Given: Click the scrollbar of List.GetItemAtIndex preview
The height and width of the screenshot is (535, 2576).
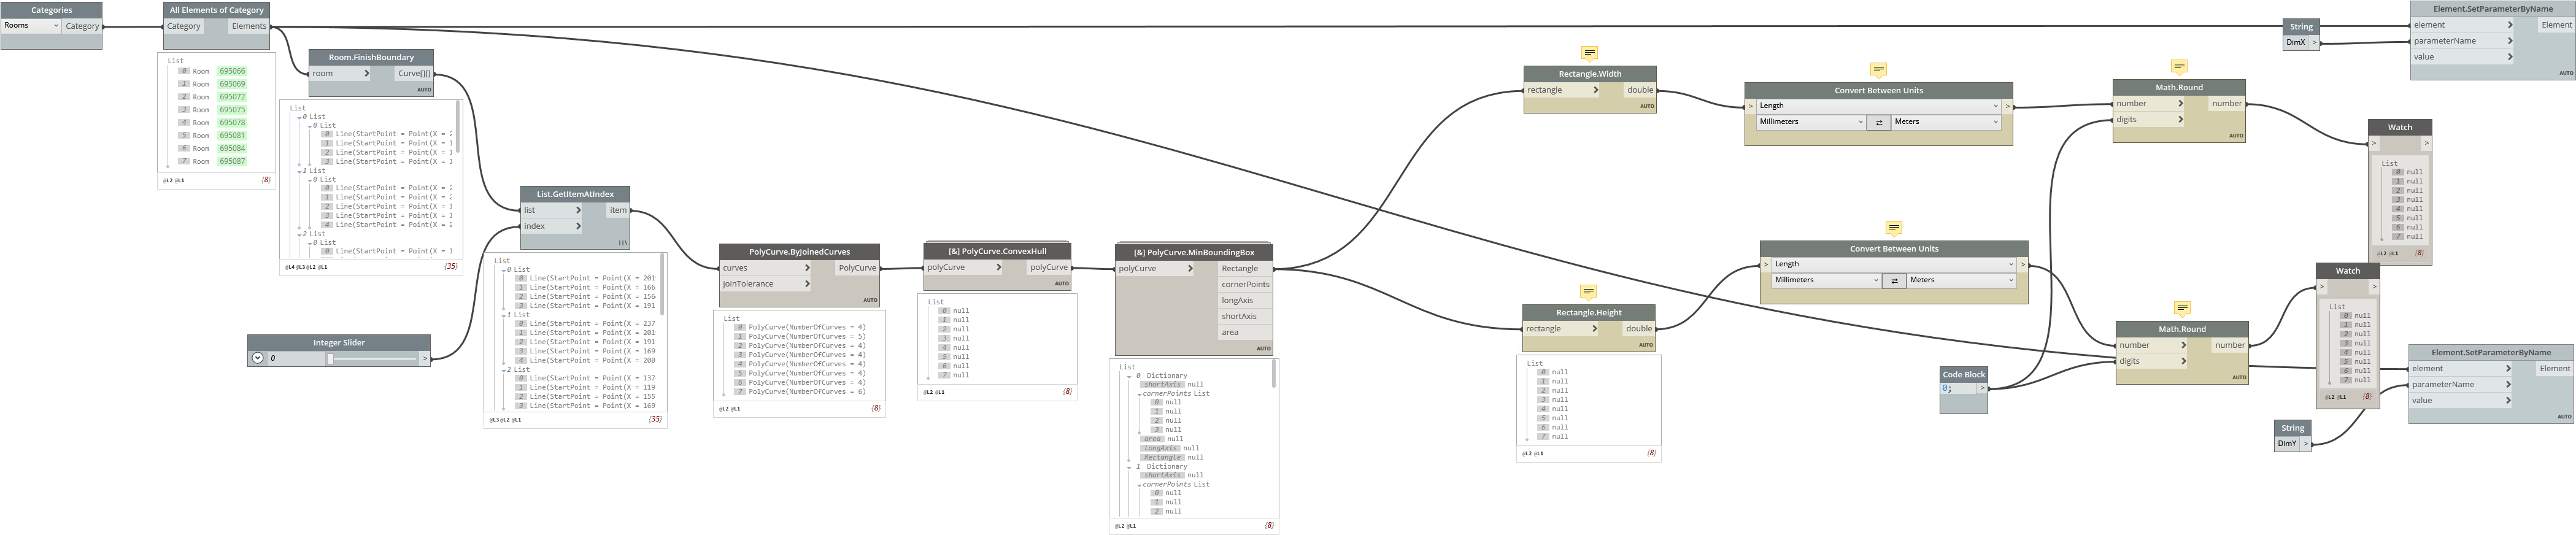Looking at the screenshot, I should [x=662, y=285].
